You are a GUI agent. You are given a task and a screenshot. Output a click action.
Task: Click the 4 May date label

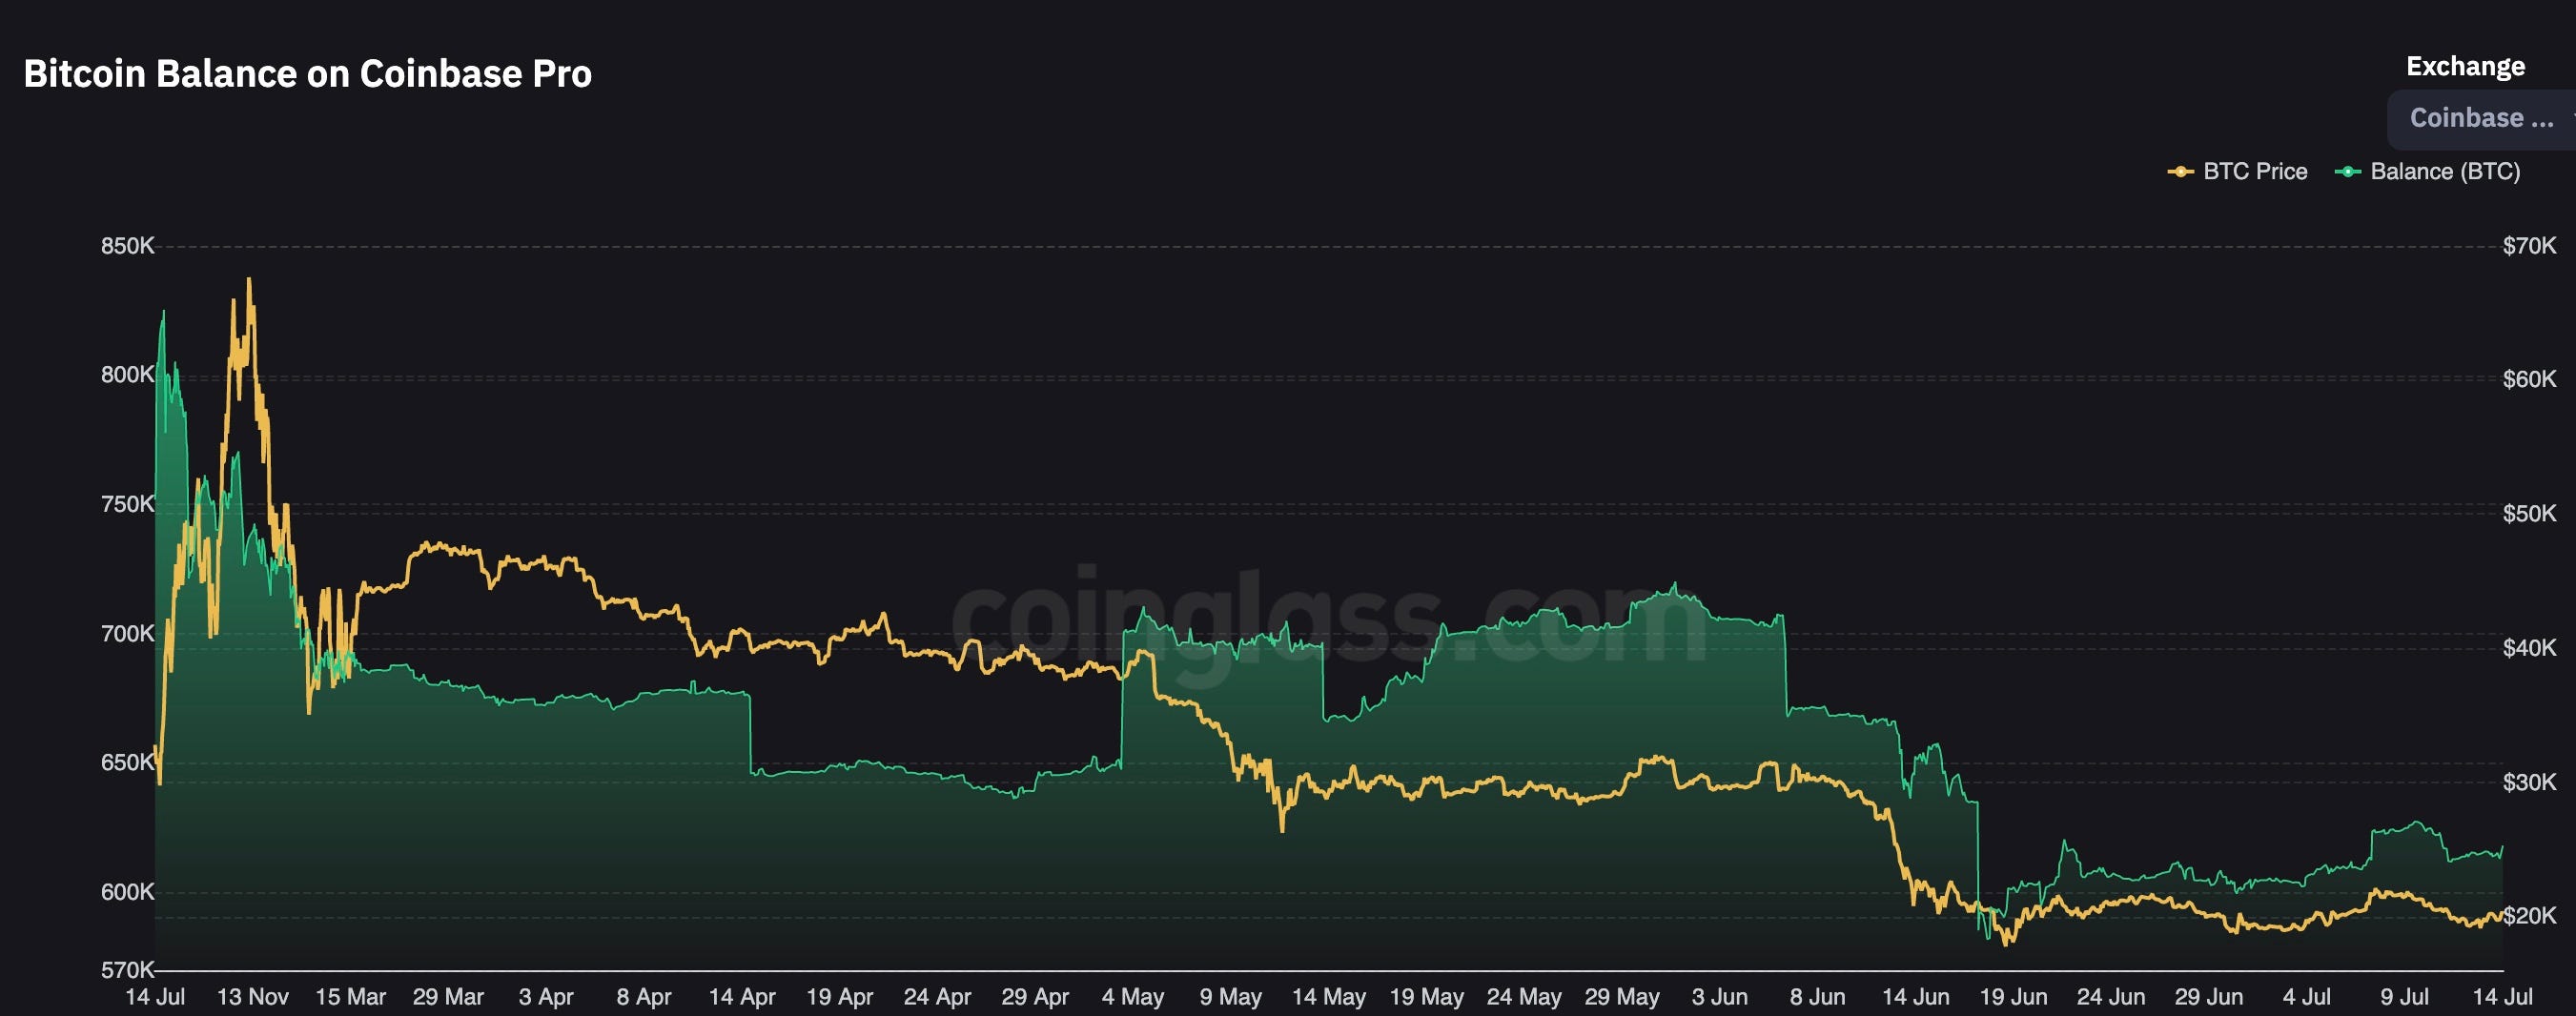click(1133, 997)
